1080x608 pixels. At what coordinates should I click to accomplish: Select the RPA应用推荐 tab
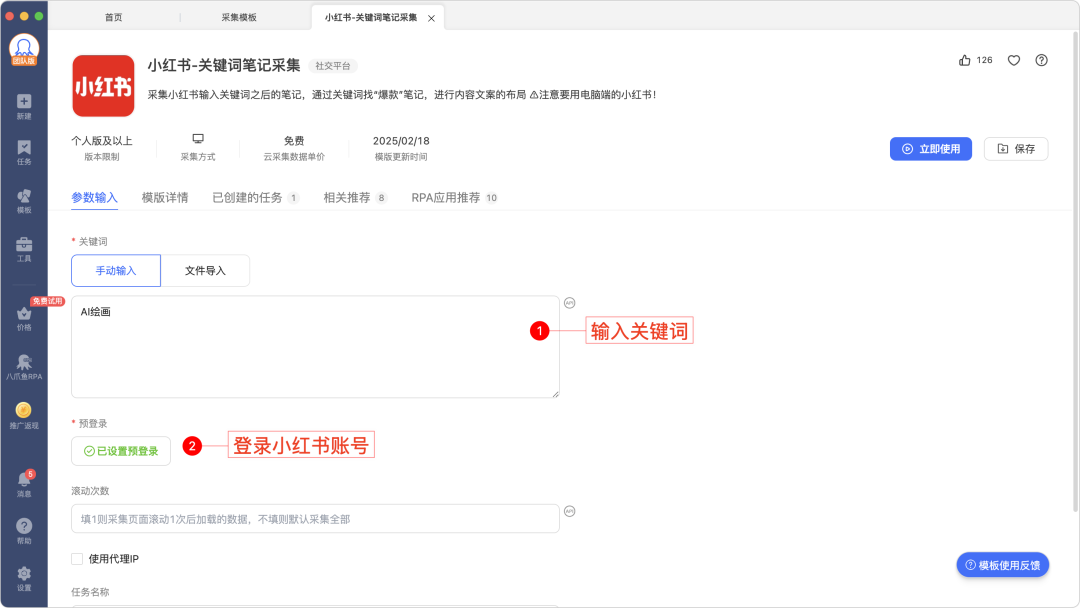point(455,198)
